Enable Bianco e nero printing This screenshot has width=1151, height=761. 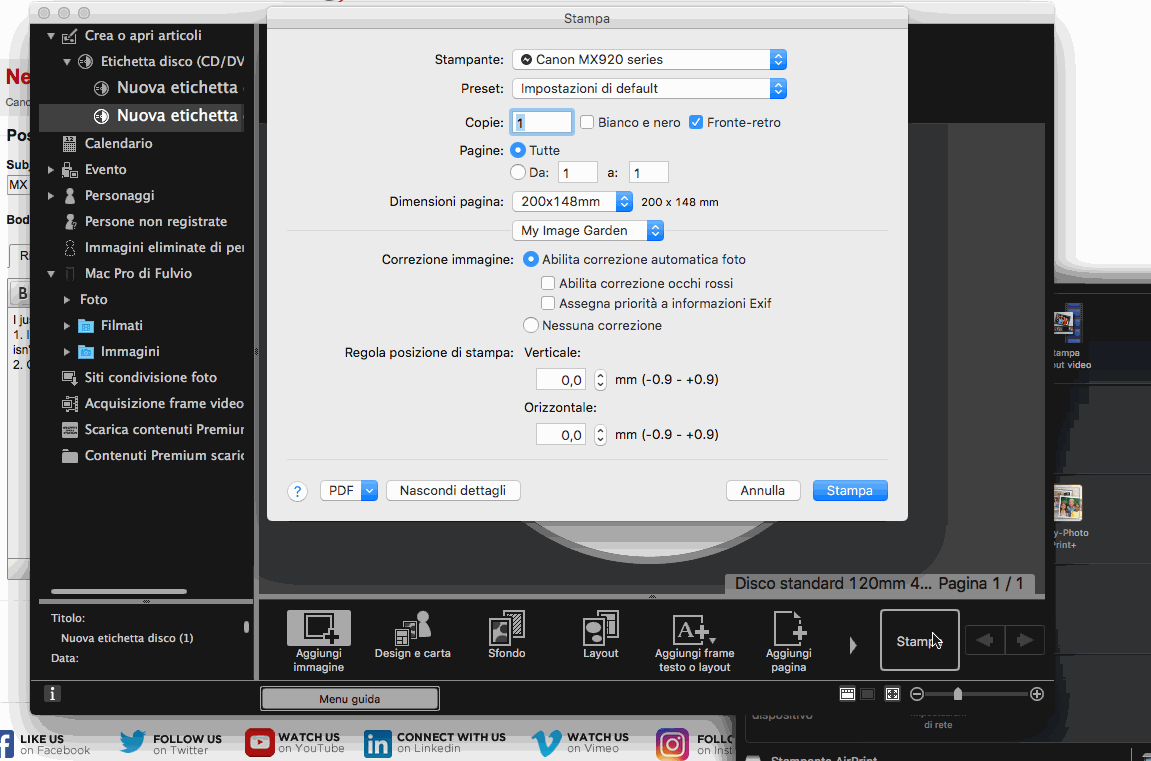pyautogui.click(x=587, y=121)
